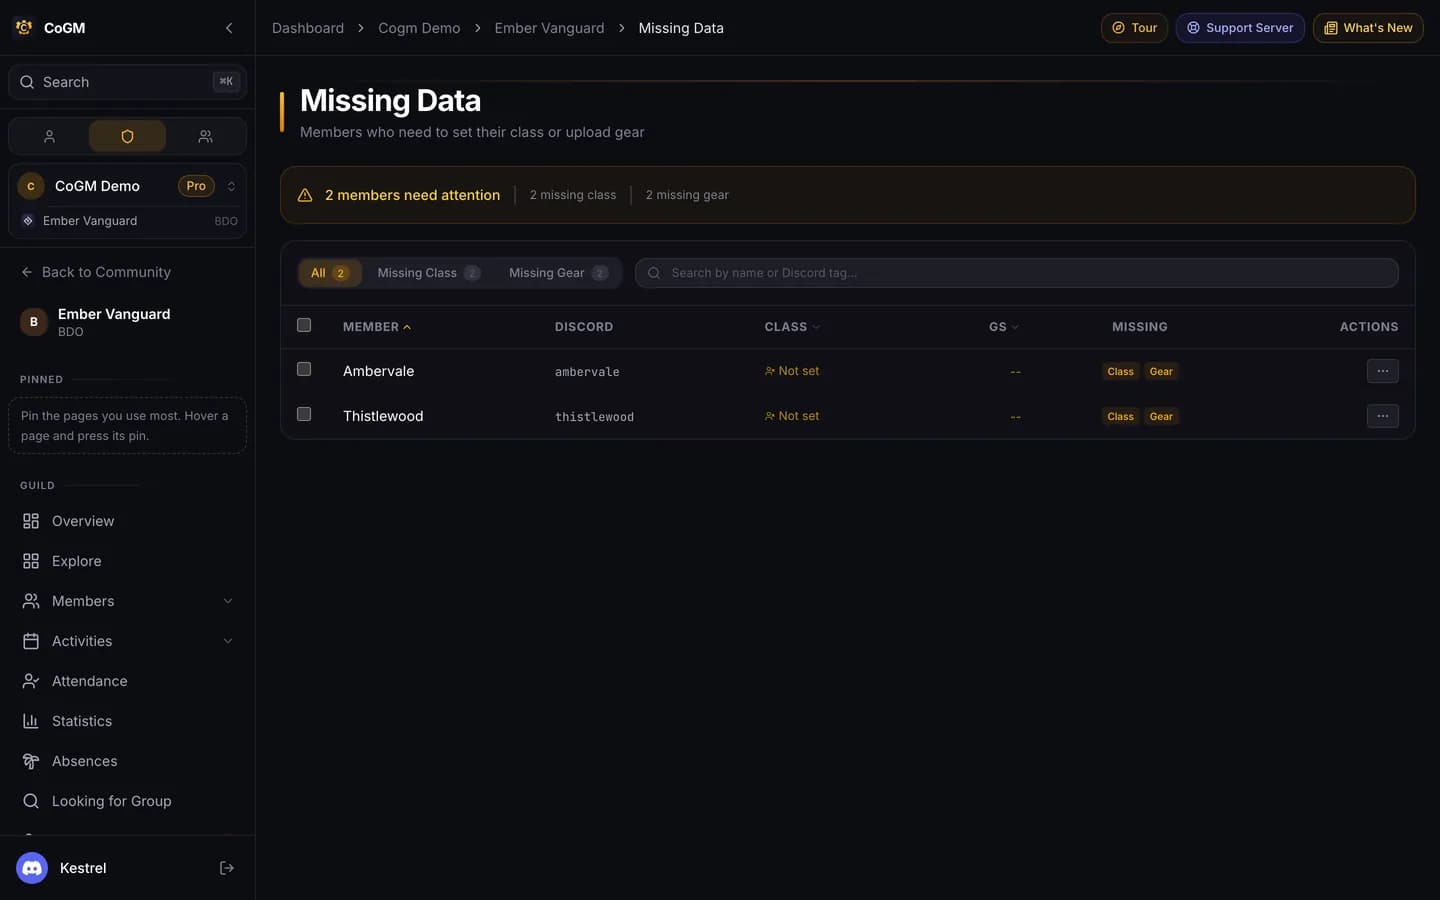This screenshot has height=900, width=1440.
Task: Sort by the CLASS column
Action: tap(792, 327)
